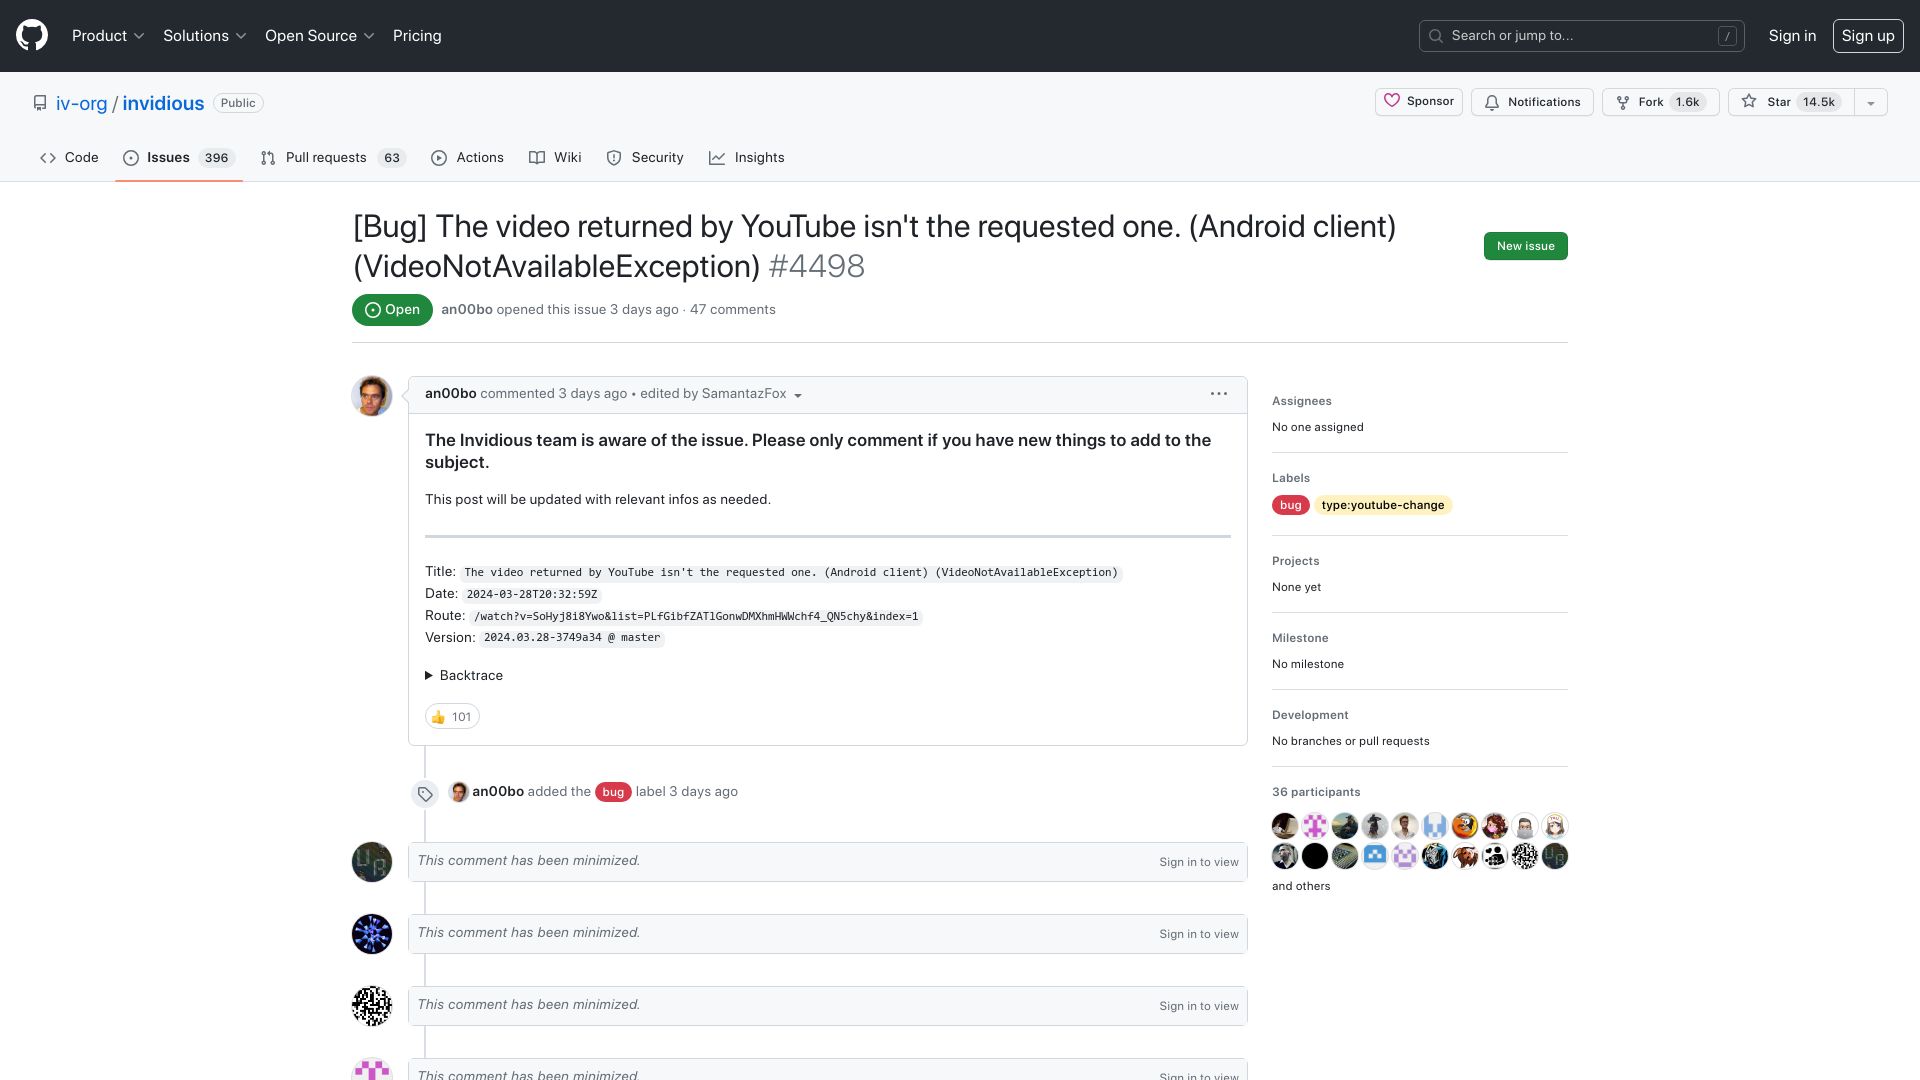The width and height of the screenshot is (1920, 1080).
Task: Open the star lists dropdown arrow
Action: tap(1870, 102)
